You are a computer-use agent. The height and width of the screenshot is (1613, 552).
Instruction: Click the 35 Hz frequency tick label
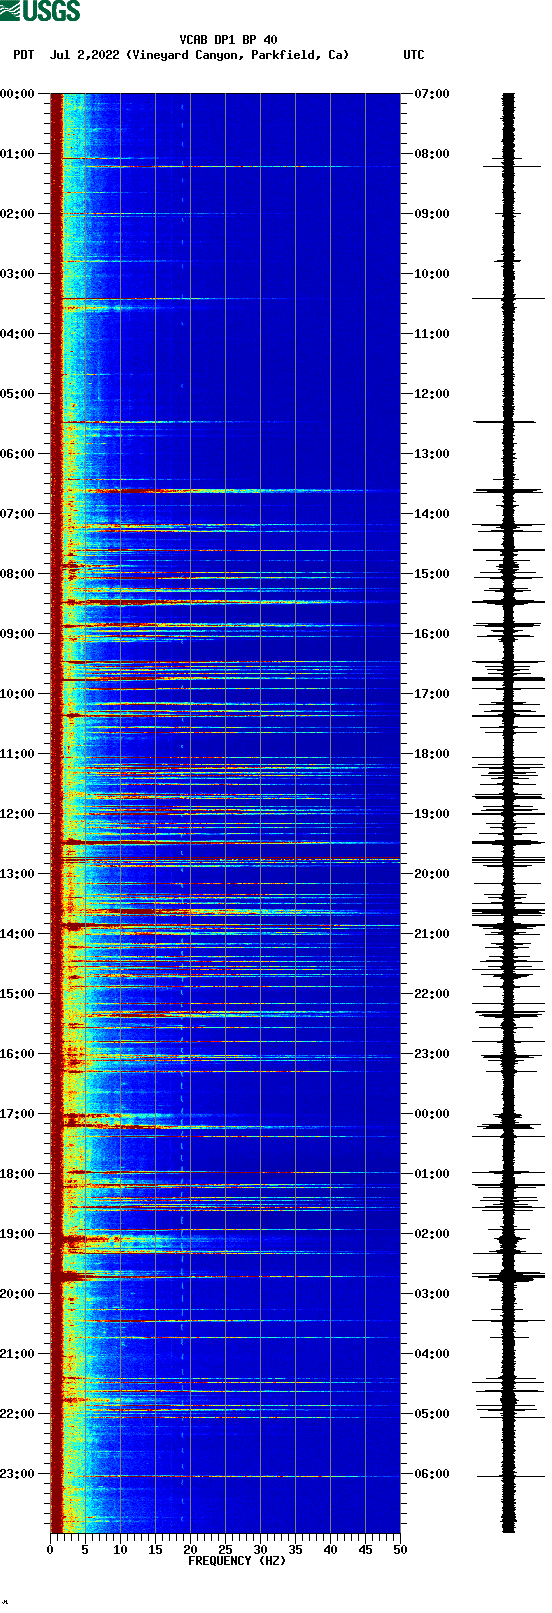pos(295,1550)
